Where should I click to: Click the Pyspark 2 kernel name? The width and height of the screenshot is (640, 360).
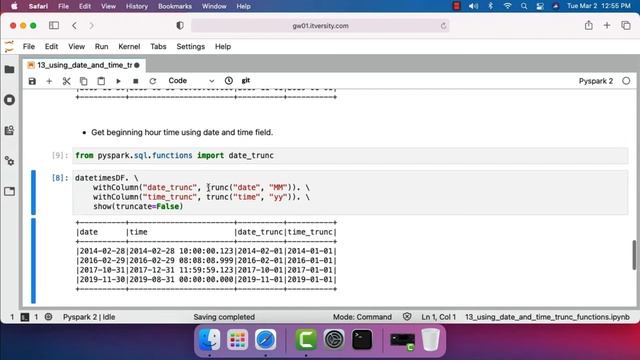[596, 81]
